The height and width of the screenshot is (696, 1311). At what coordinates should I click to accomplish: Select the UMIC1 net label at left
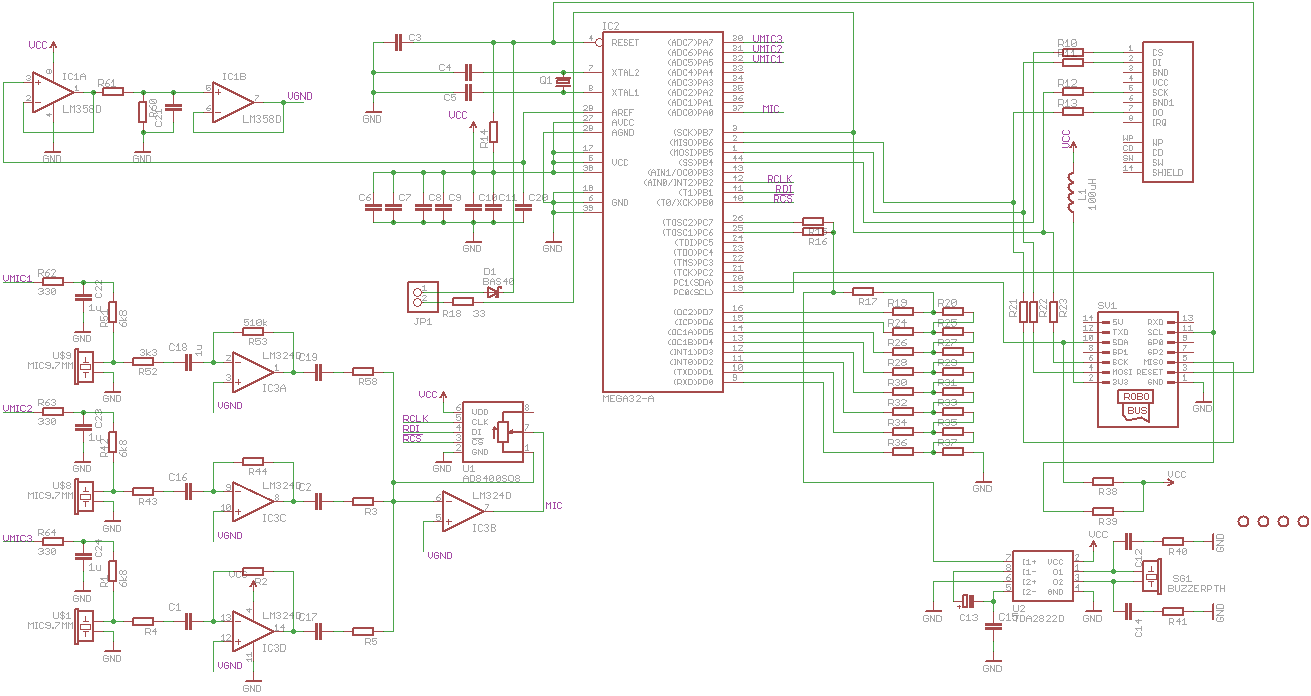[x=17, y=278]
